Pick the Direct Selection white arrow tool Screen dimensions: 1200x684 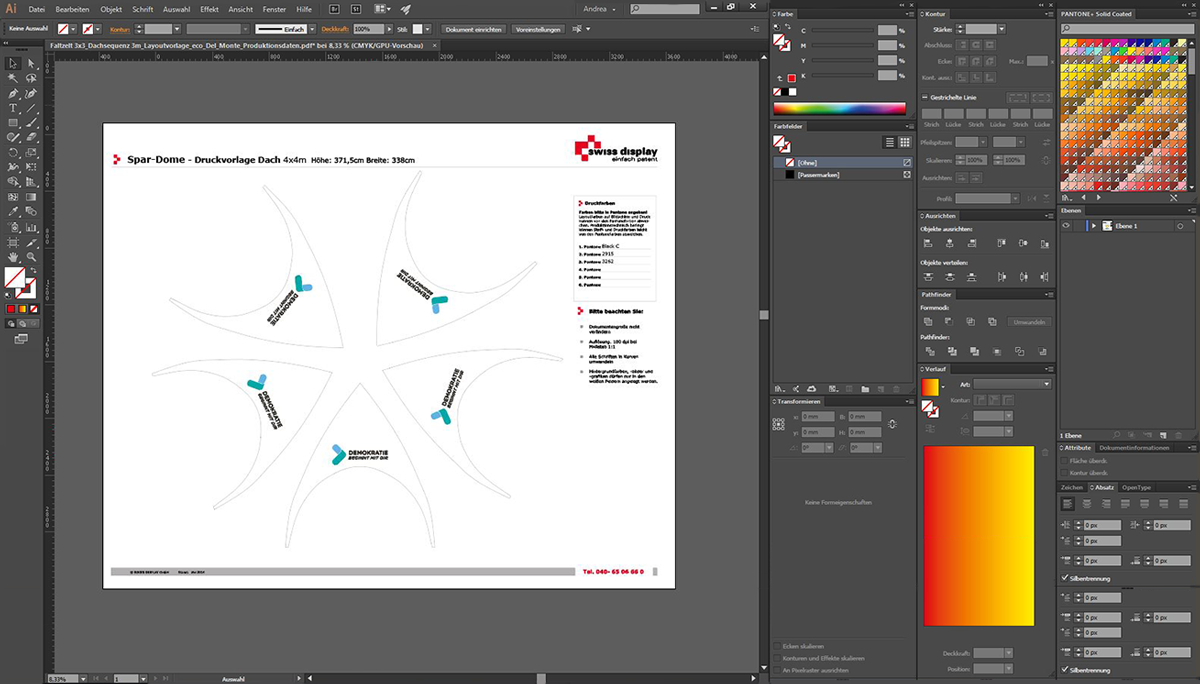coord(31,63)
